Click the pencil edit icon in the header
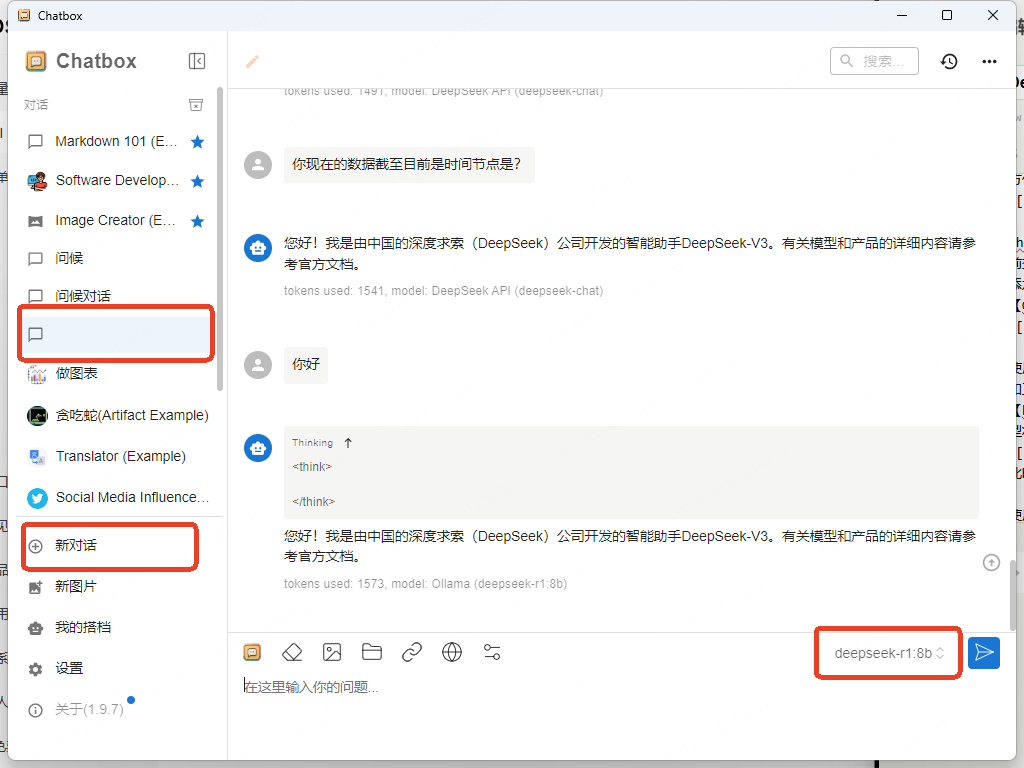The width and height of the screenshot is (1024, 768). pos(252,61)
